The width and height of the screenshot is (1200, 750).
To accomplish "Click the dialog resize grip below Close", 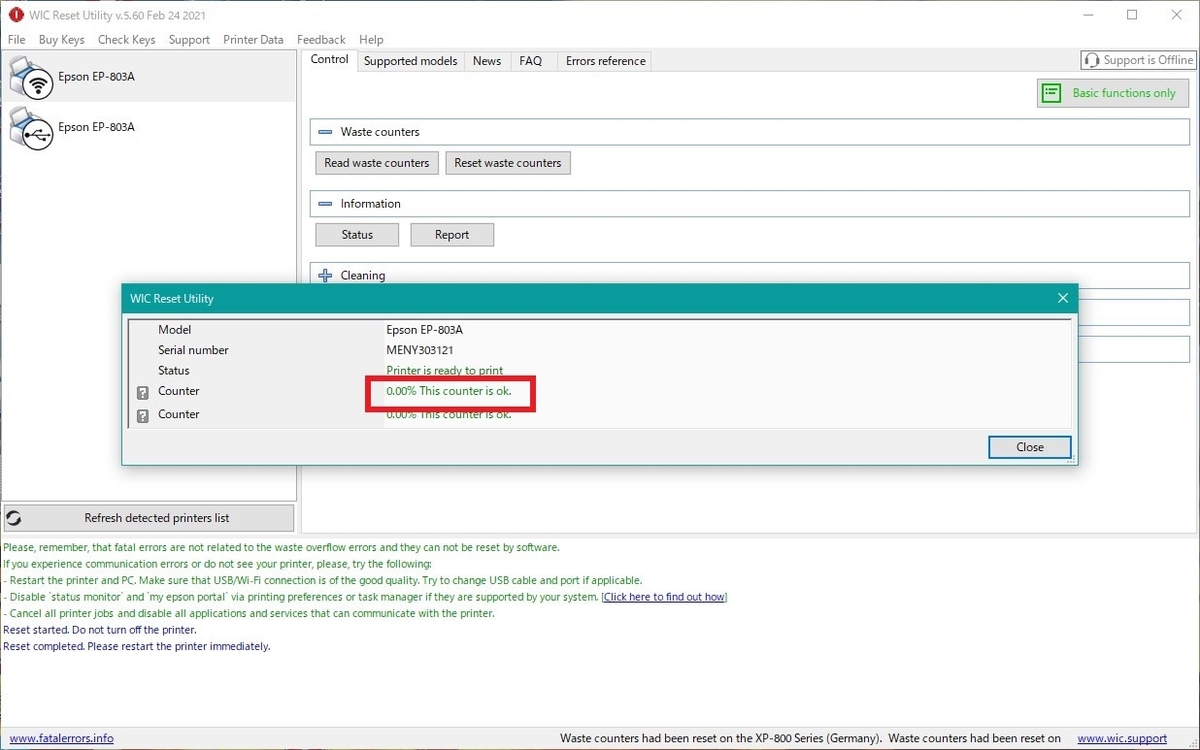I will pyautogui.click(x=1072, y=460).
